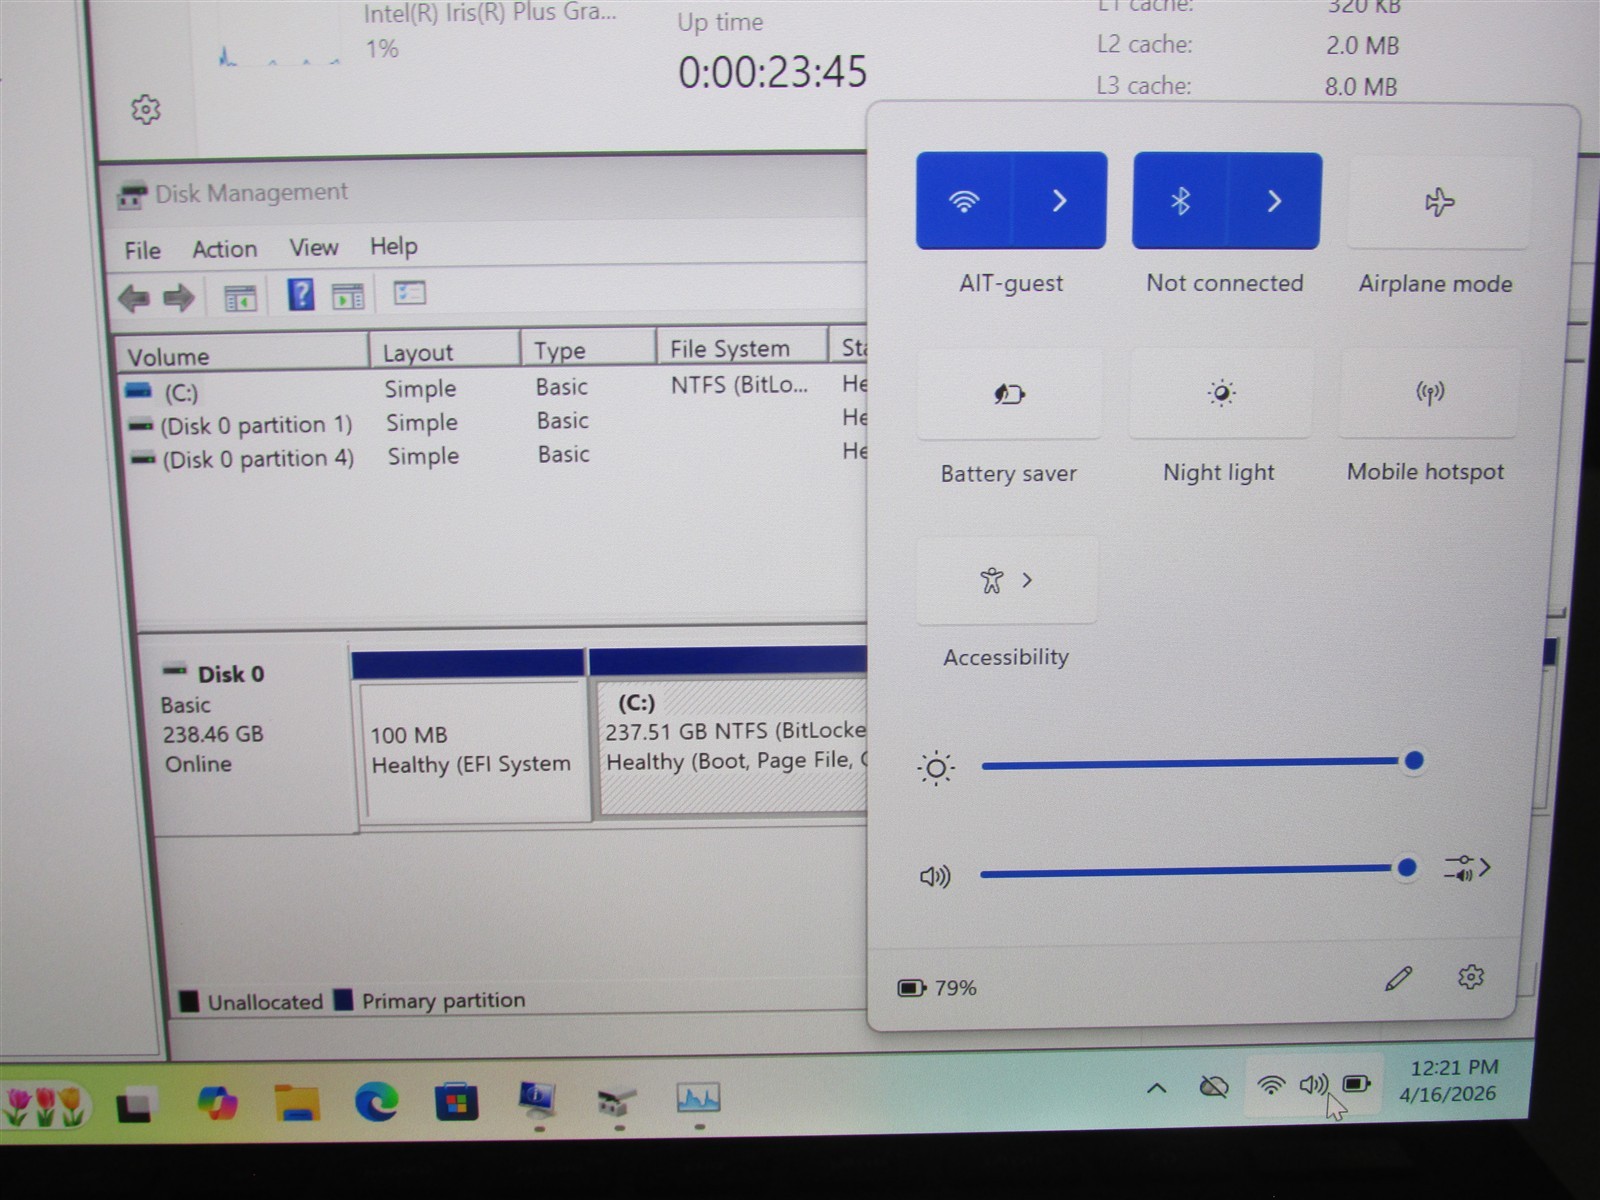Screen dimensions: 1600x1200
Task: Expand Bluetooth devices with chevron
Action: coord(1274,201)
